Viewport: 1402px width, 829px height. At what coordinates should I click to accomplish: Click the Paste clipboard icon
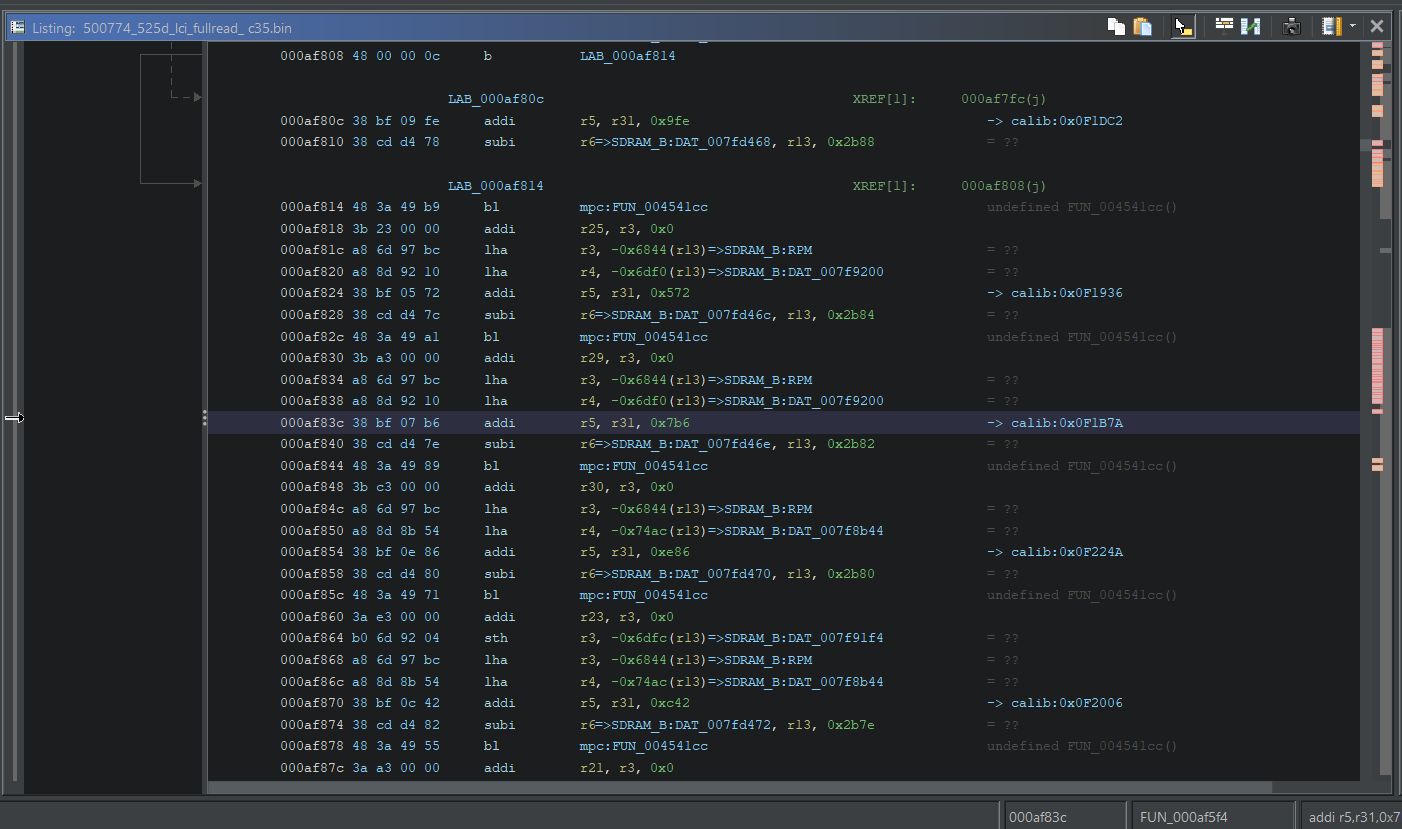tap(1142, 27)
